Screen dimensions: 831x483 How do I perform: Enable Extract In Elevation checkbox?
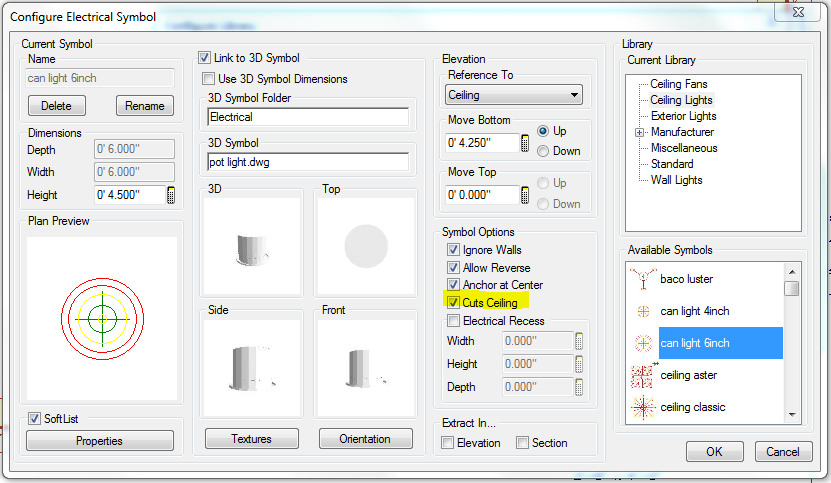click(x=448, y=443)
